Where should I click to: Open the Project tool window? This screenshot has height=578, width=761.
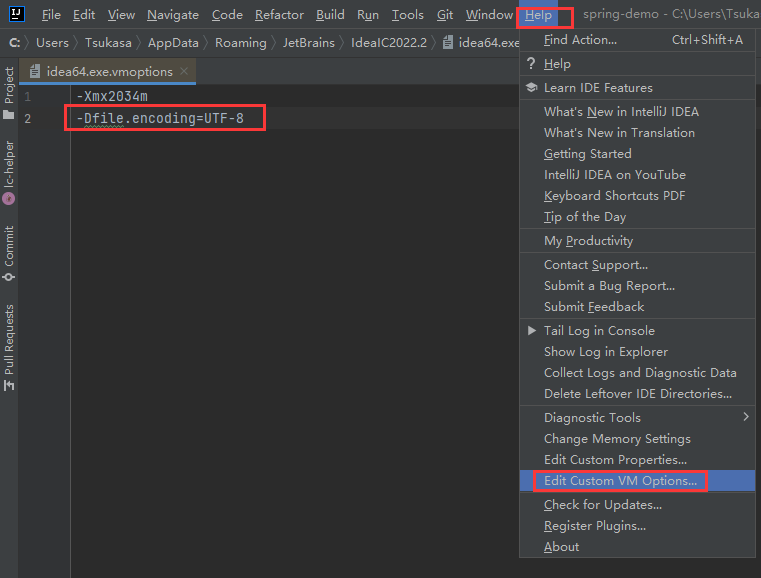point(9,93)
